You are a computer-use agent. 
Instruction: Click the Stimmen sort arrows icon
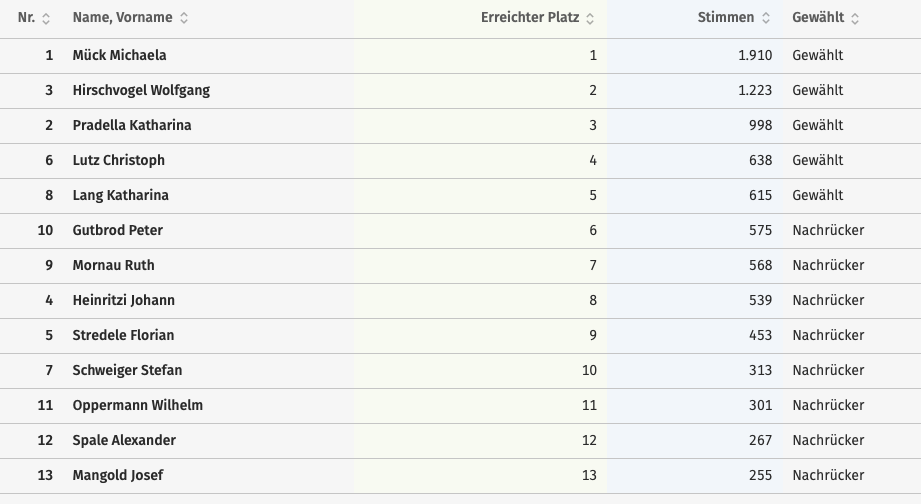[766, 18]
